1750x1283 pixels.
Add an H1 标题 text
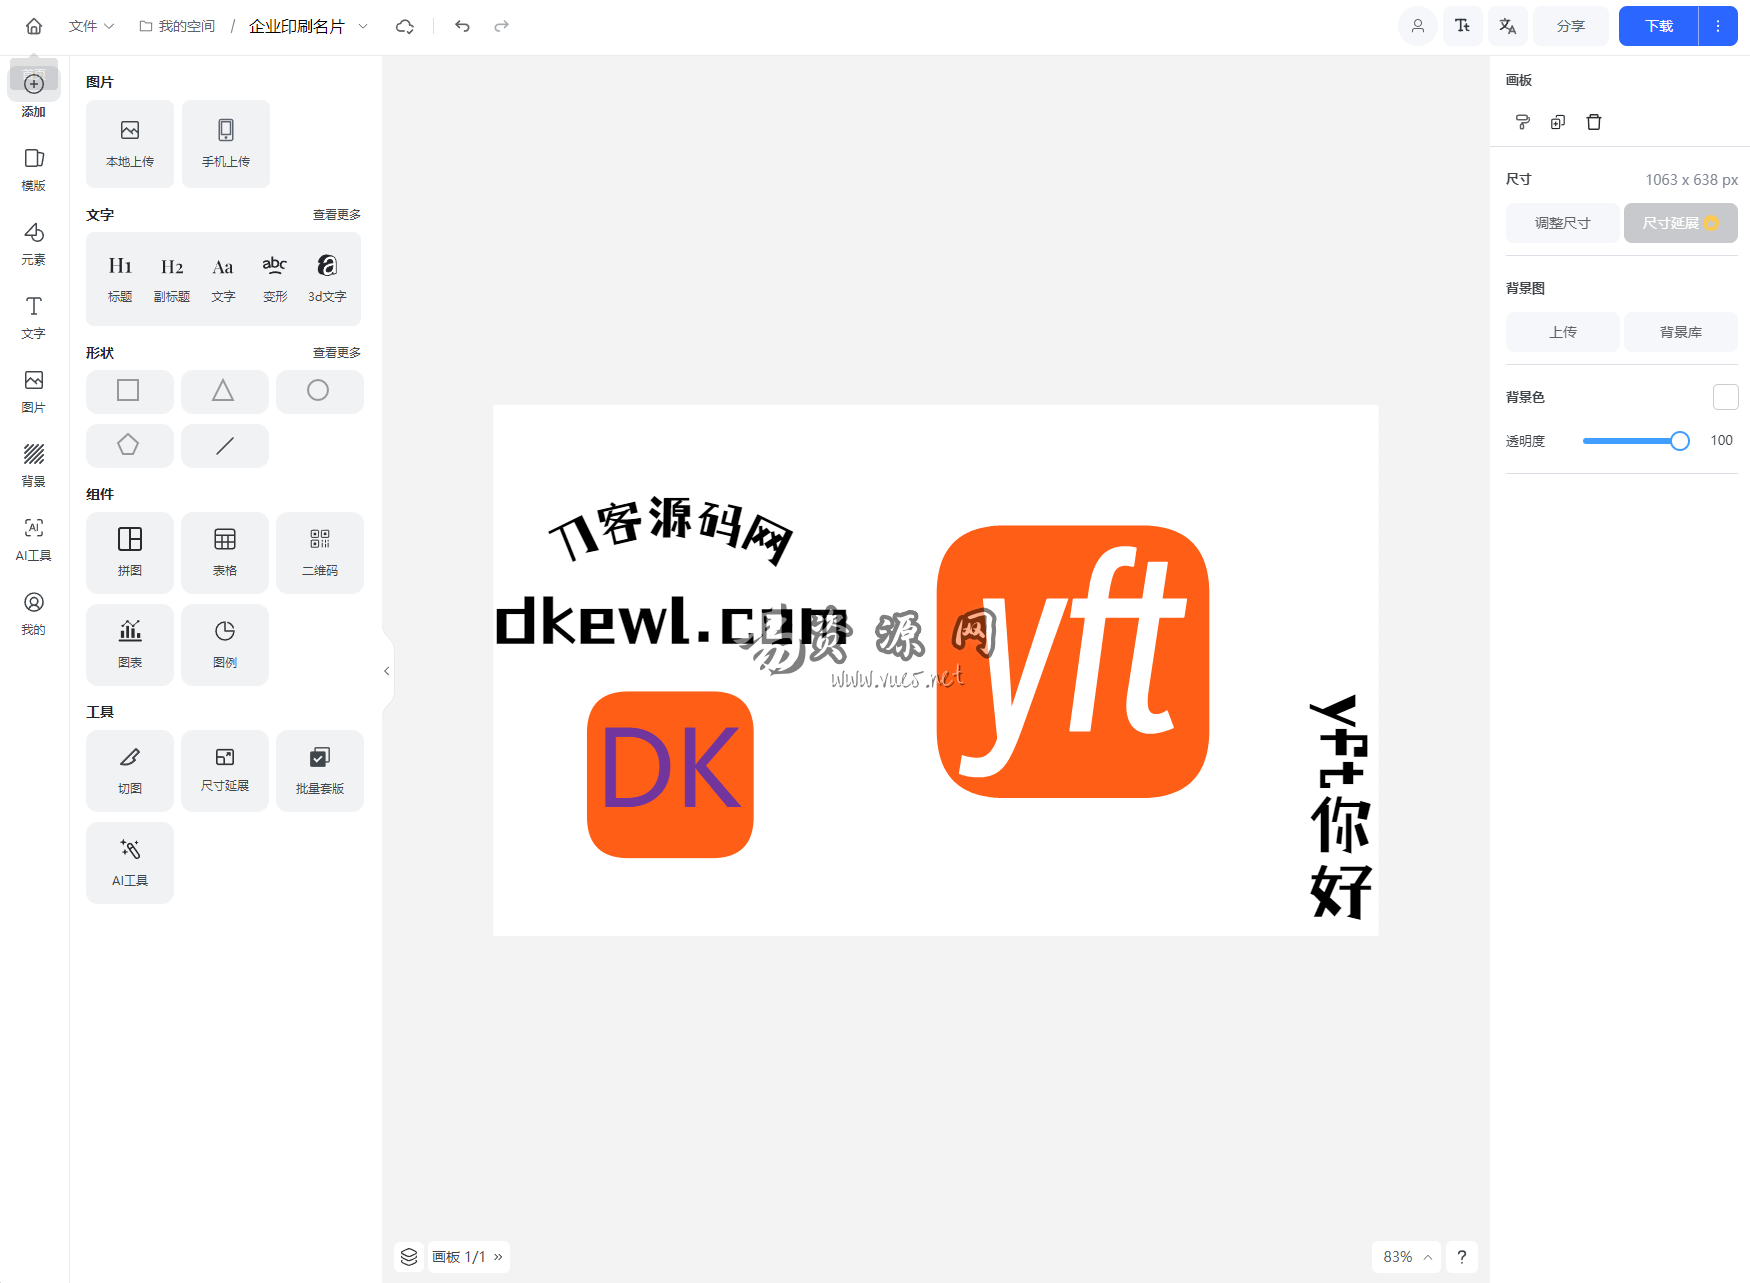coord(120,278)
